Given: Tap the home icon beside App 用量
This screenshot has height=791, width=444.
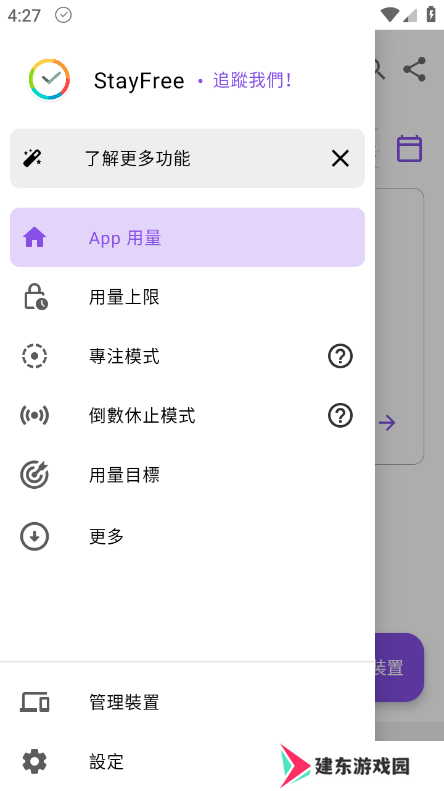Looking at the screenshot, I should pyautogui.click(x=34, y=238).
